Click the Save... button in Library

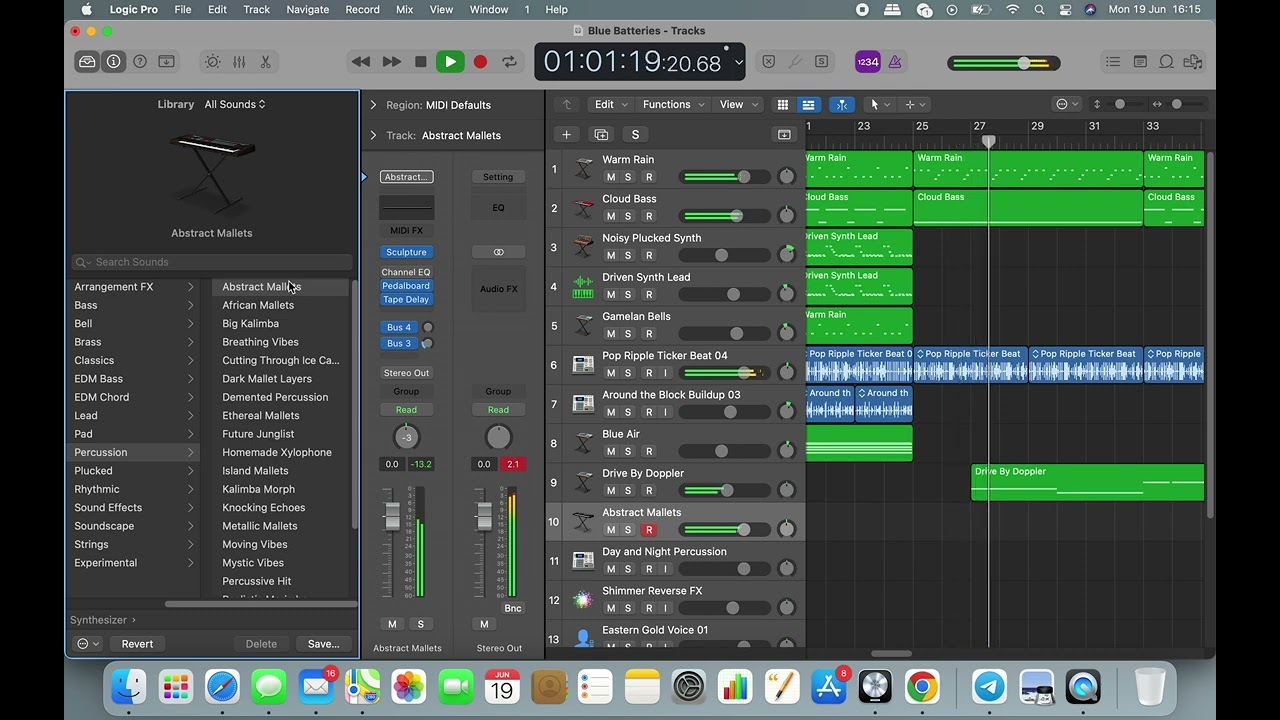323,644
